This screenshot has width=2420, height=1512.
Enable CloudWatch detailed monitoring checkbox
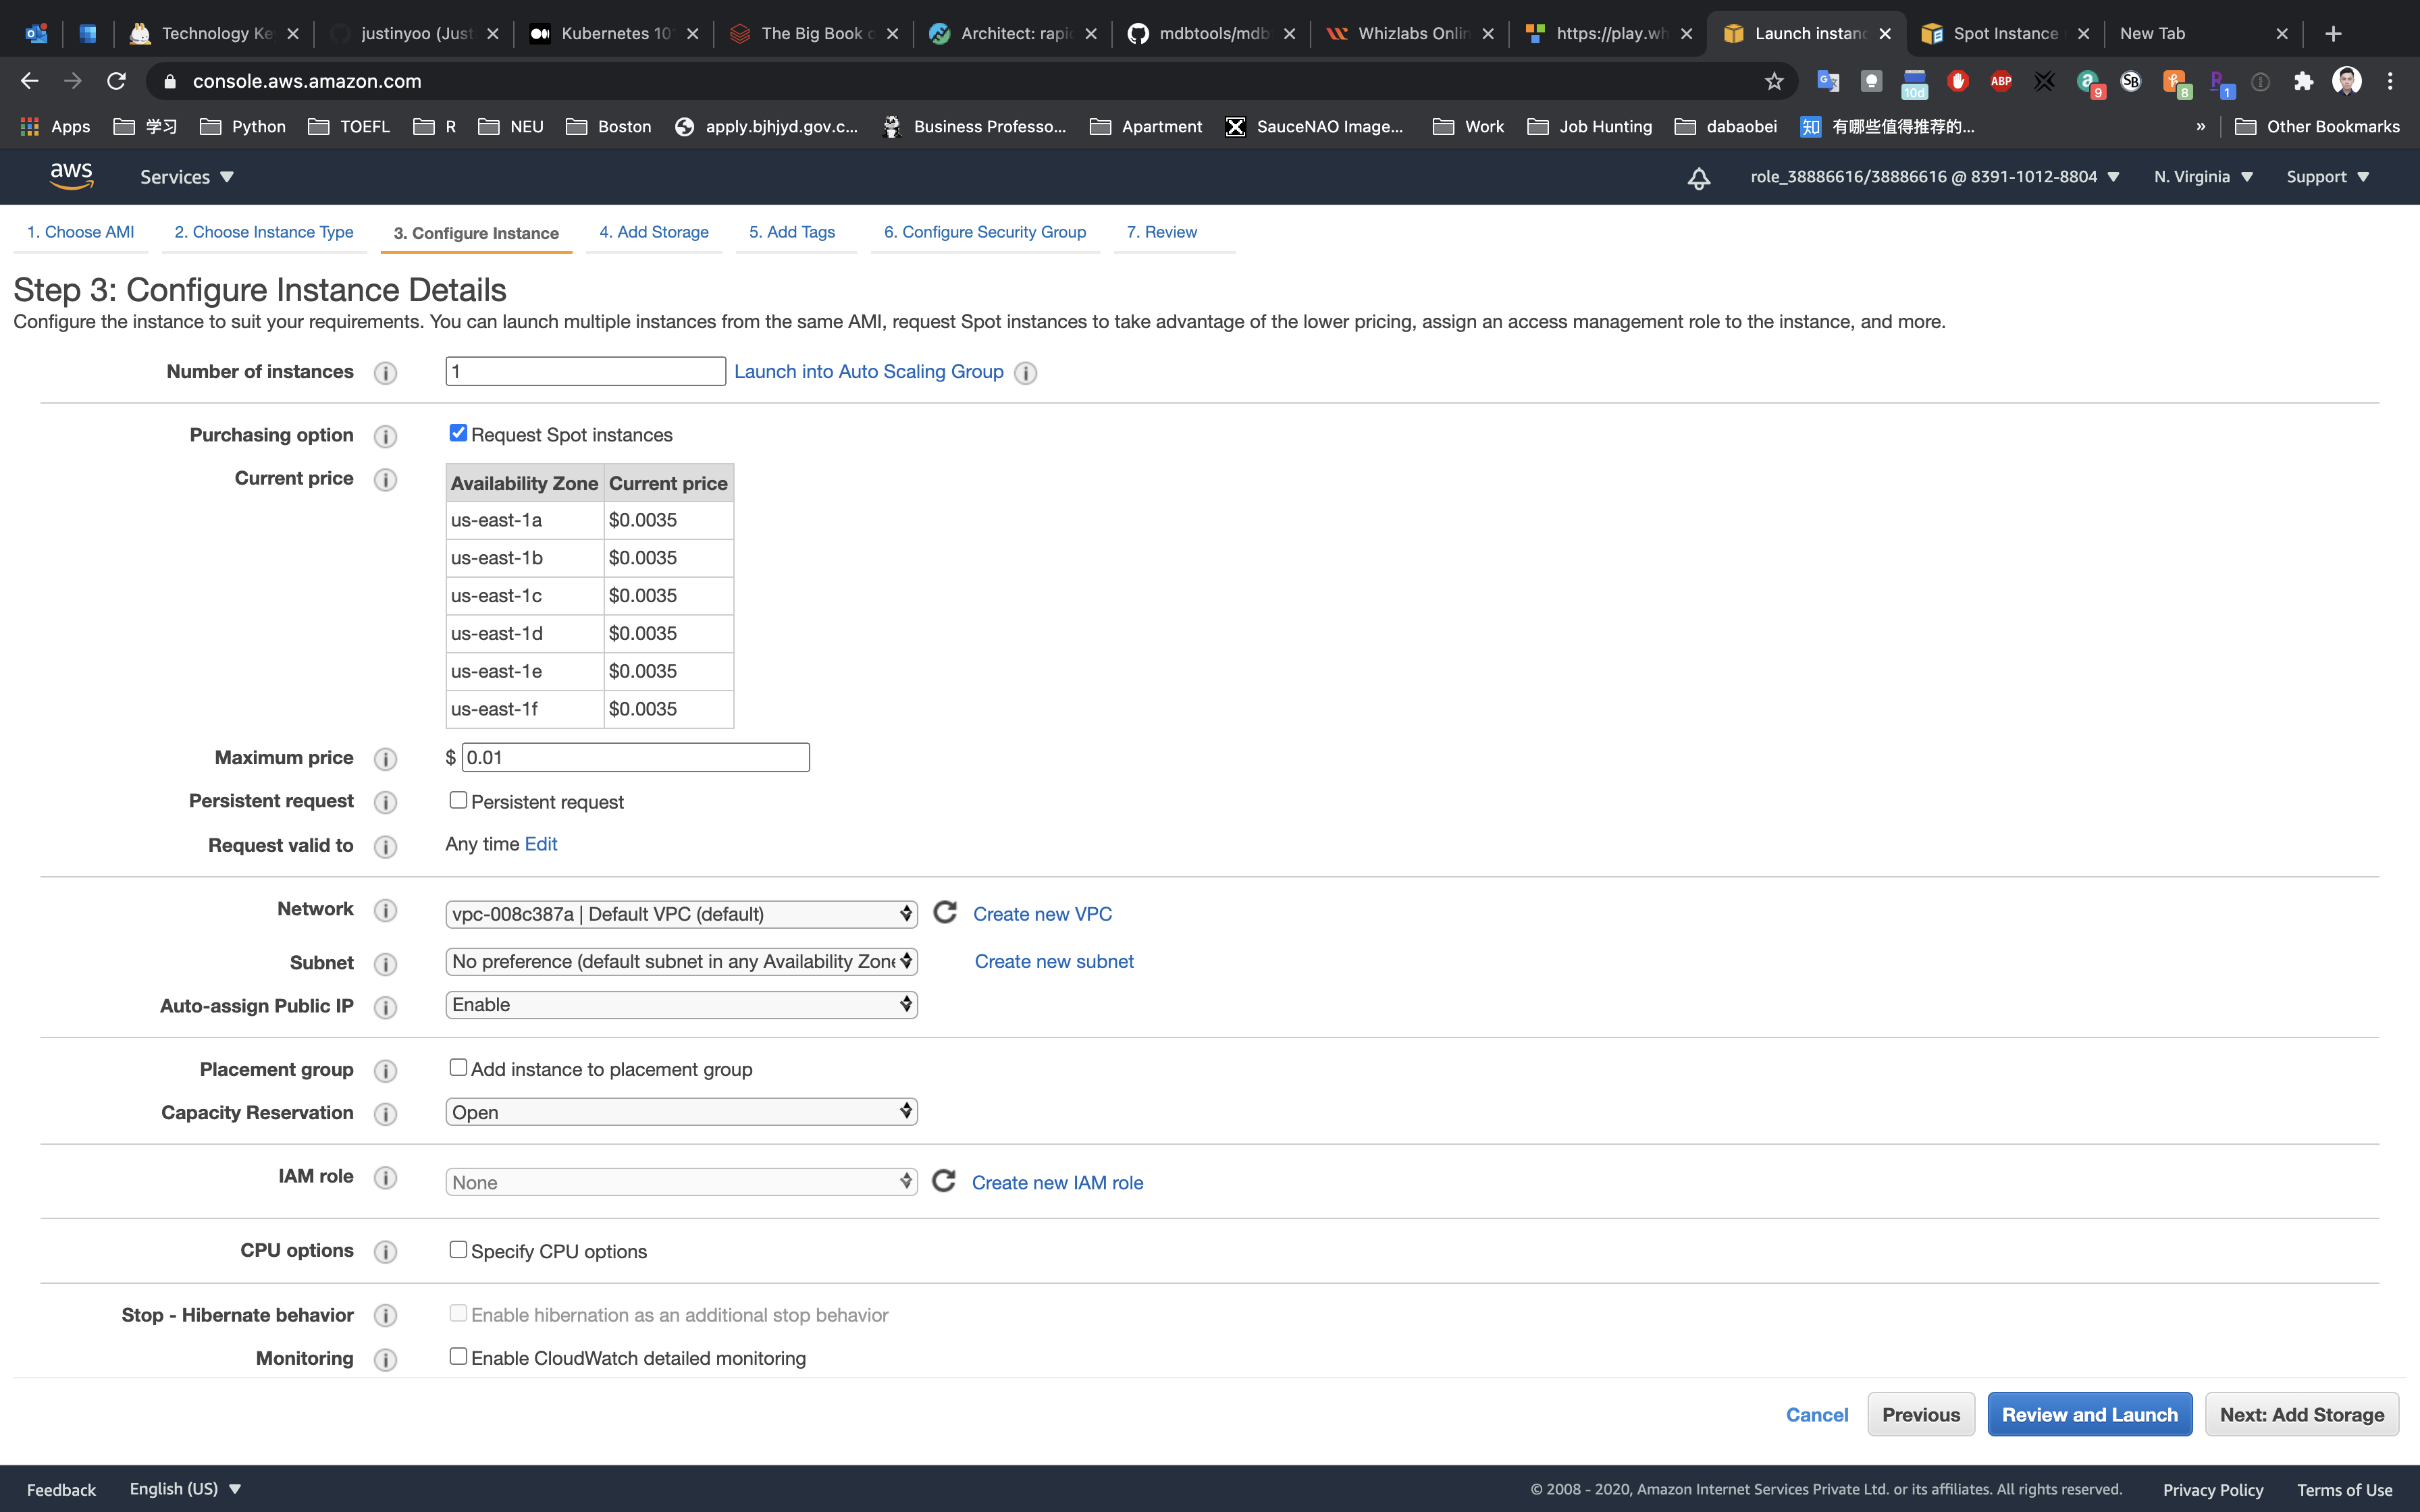click(458, 1356)
